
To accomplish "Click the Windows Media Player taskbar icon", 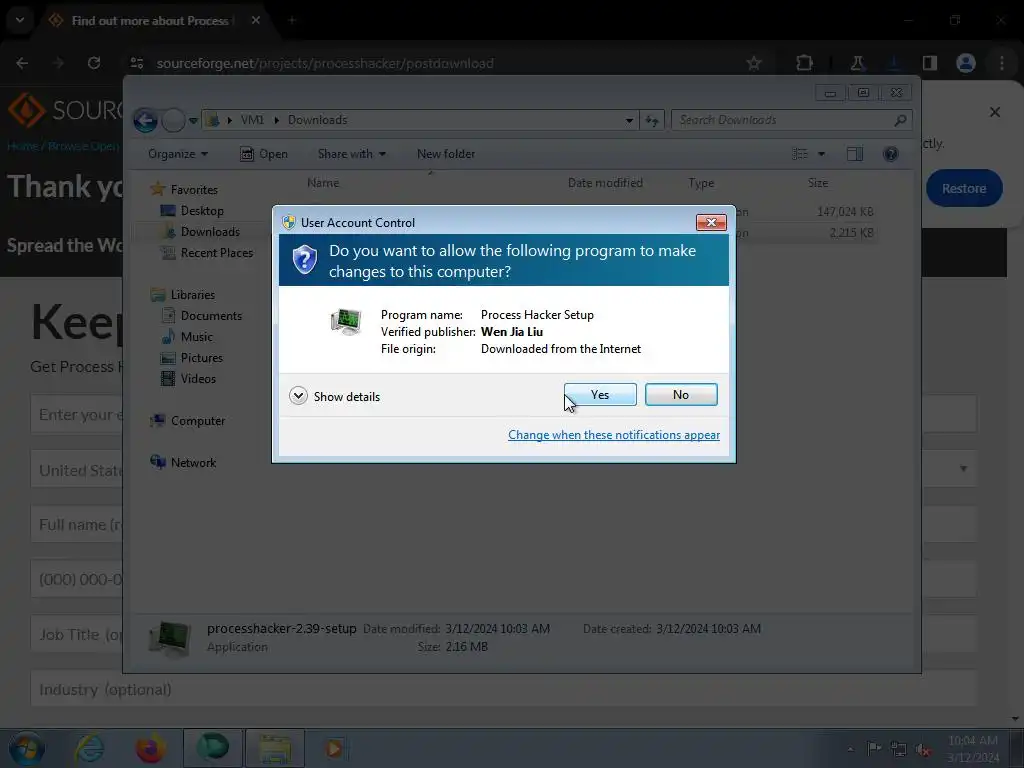I will pos(334,748).
